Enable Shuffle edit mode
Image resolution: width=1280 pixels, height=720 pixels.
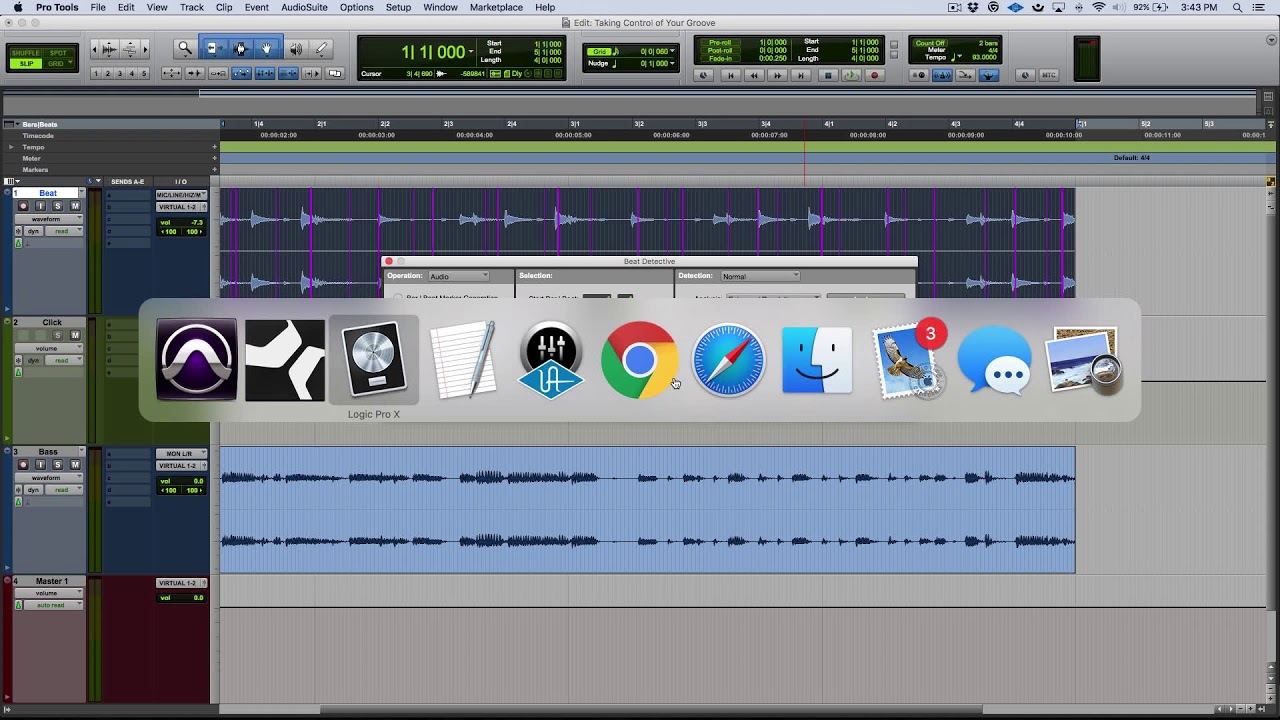pos(26,53)
